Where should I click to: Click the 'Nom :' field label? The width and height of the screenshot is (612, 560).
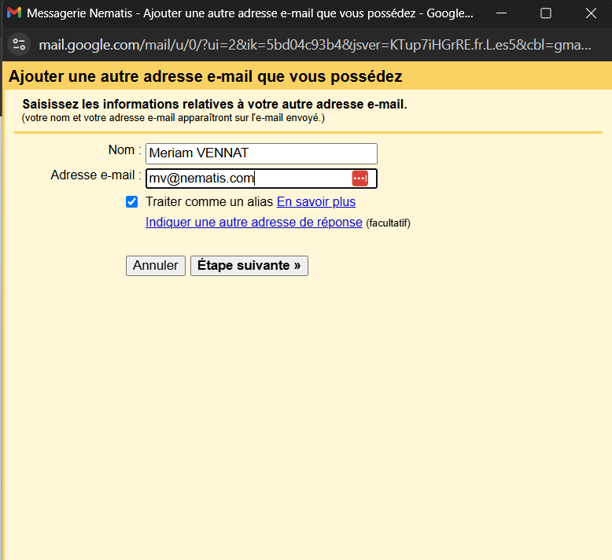coord(124,150)
